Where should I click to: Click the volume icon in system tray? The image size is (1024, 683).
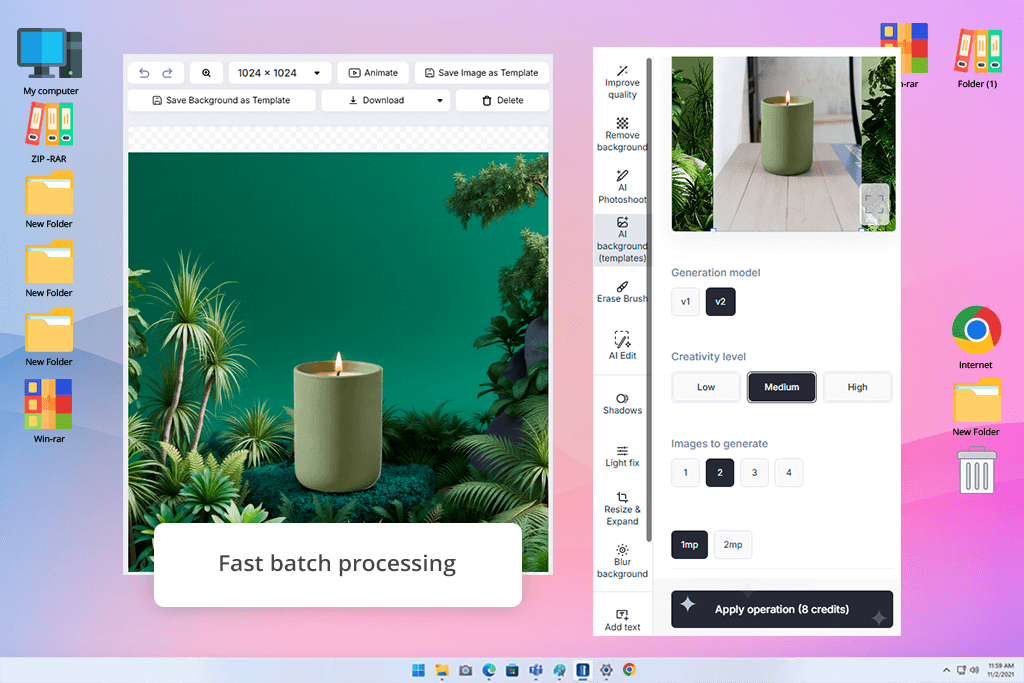974,670
